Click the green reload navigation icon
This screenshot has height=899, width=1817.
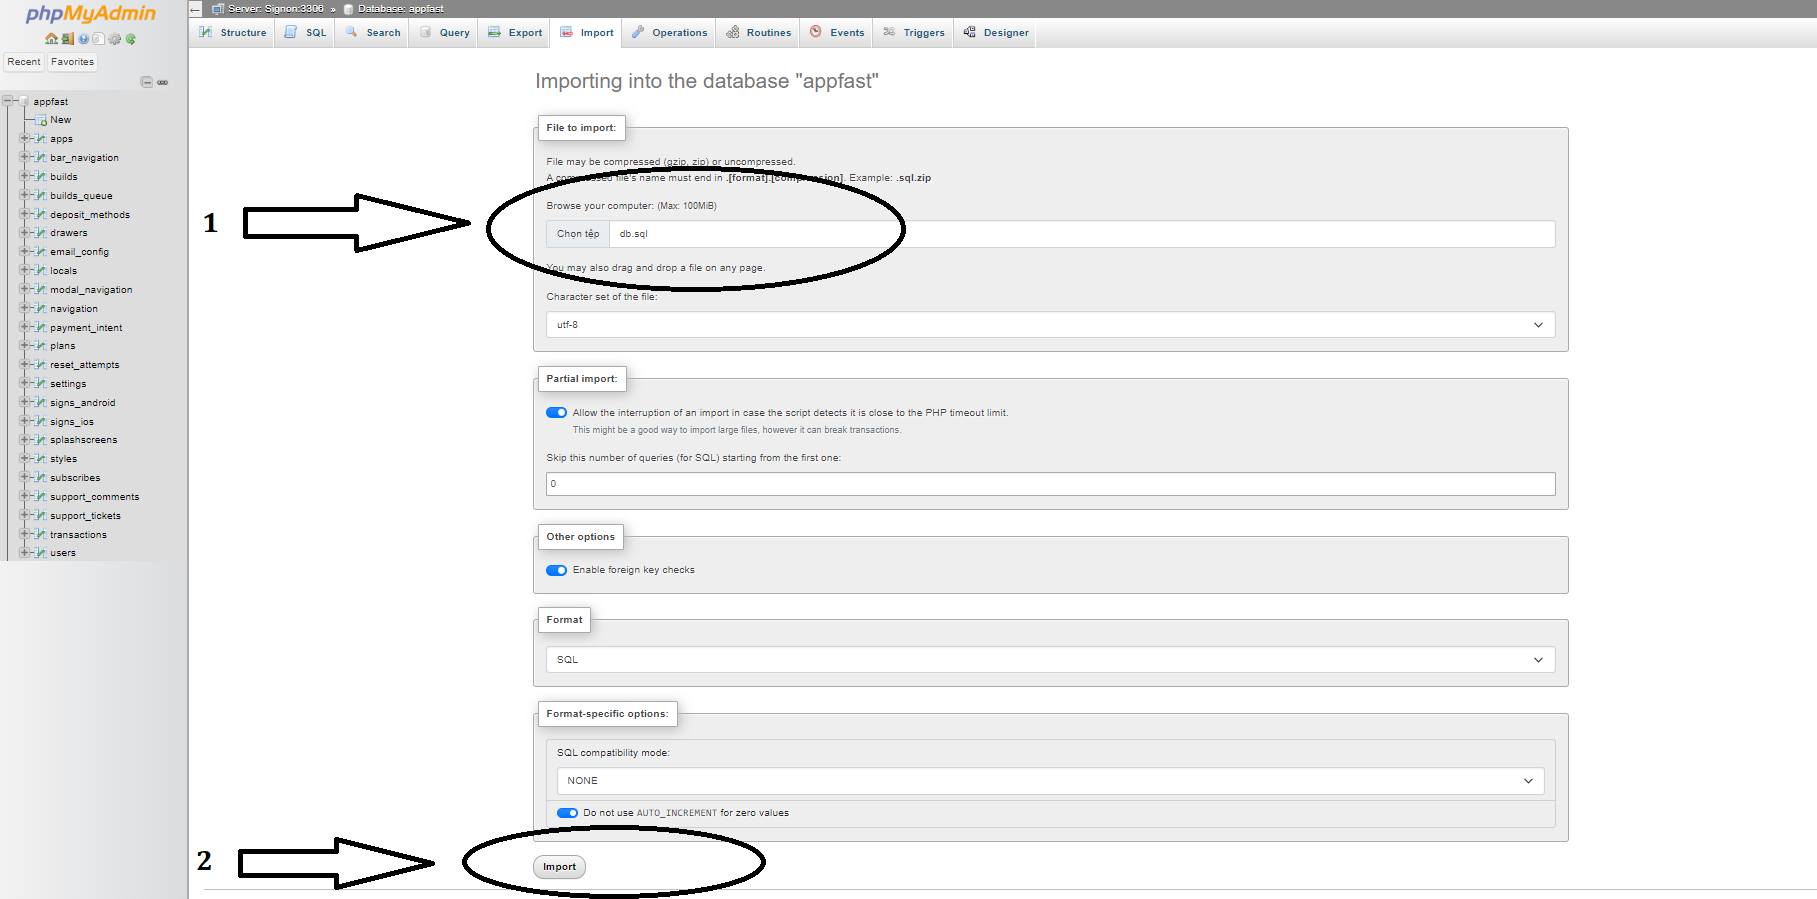[130, 39]
